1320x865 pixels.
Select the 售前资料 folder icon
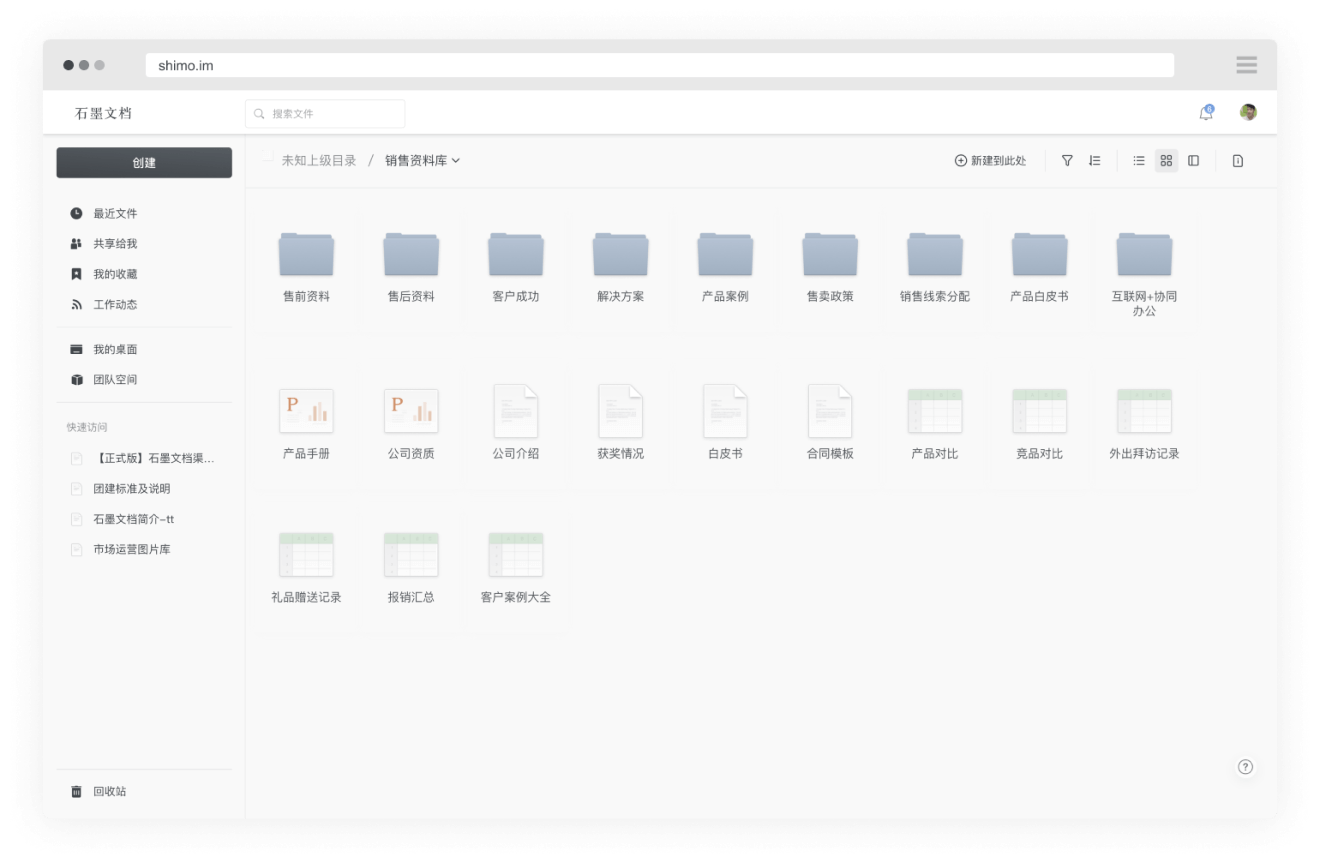tap(306, 254)
